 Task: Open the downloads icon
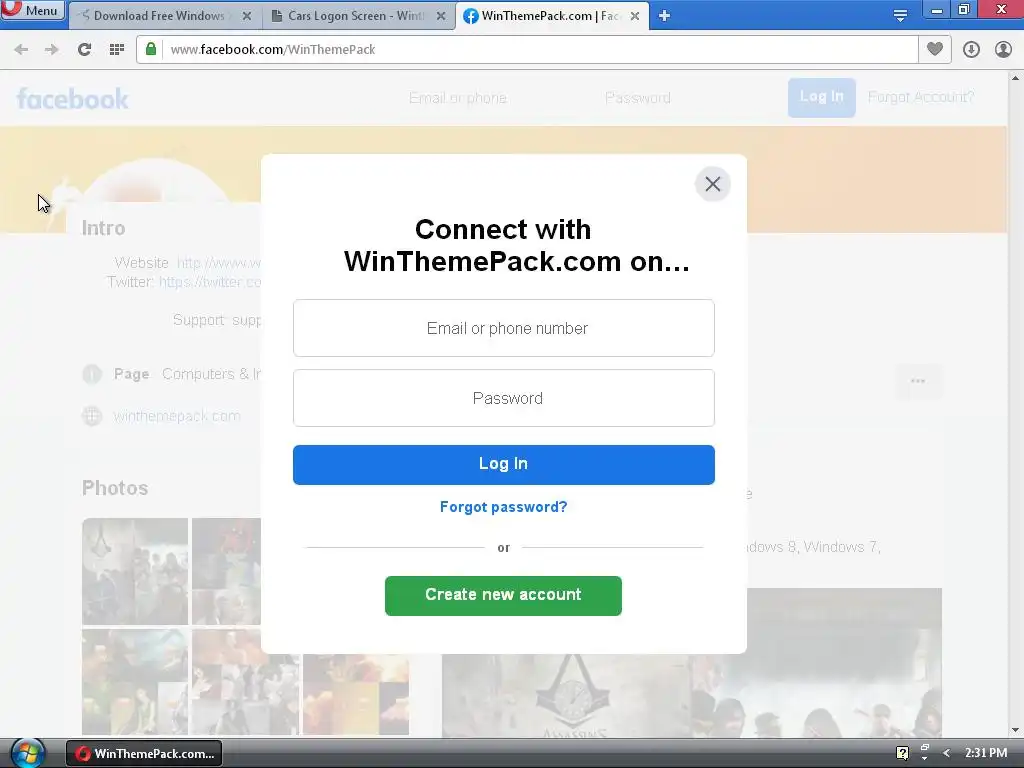971,50
